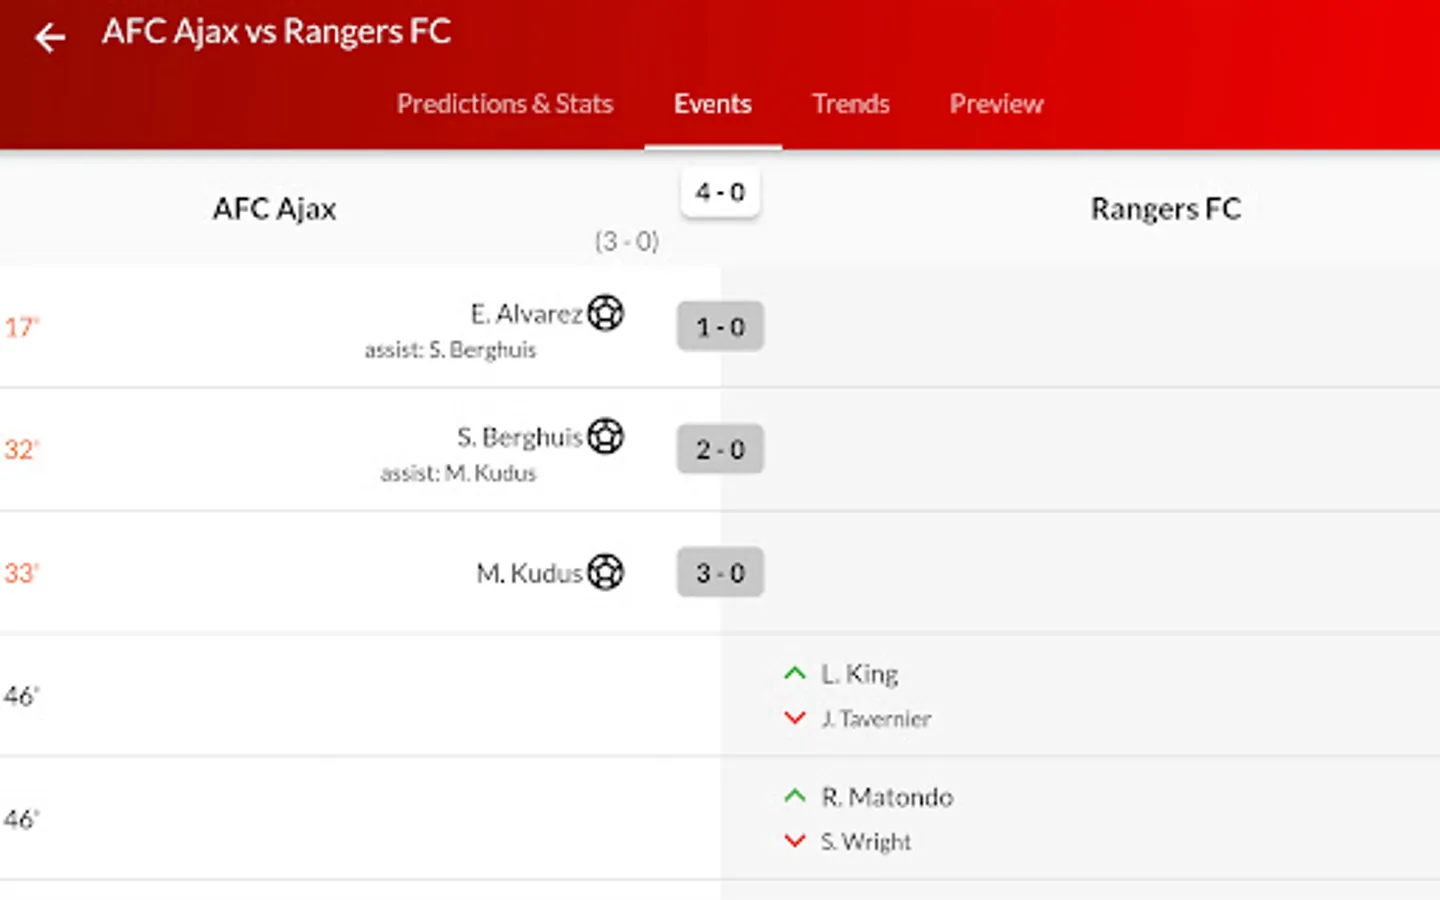Go back using the arrow icon
Screen dimensions: 1440x900
coord(49,38)
